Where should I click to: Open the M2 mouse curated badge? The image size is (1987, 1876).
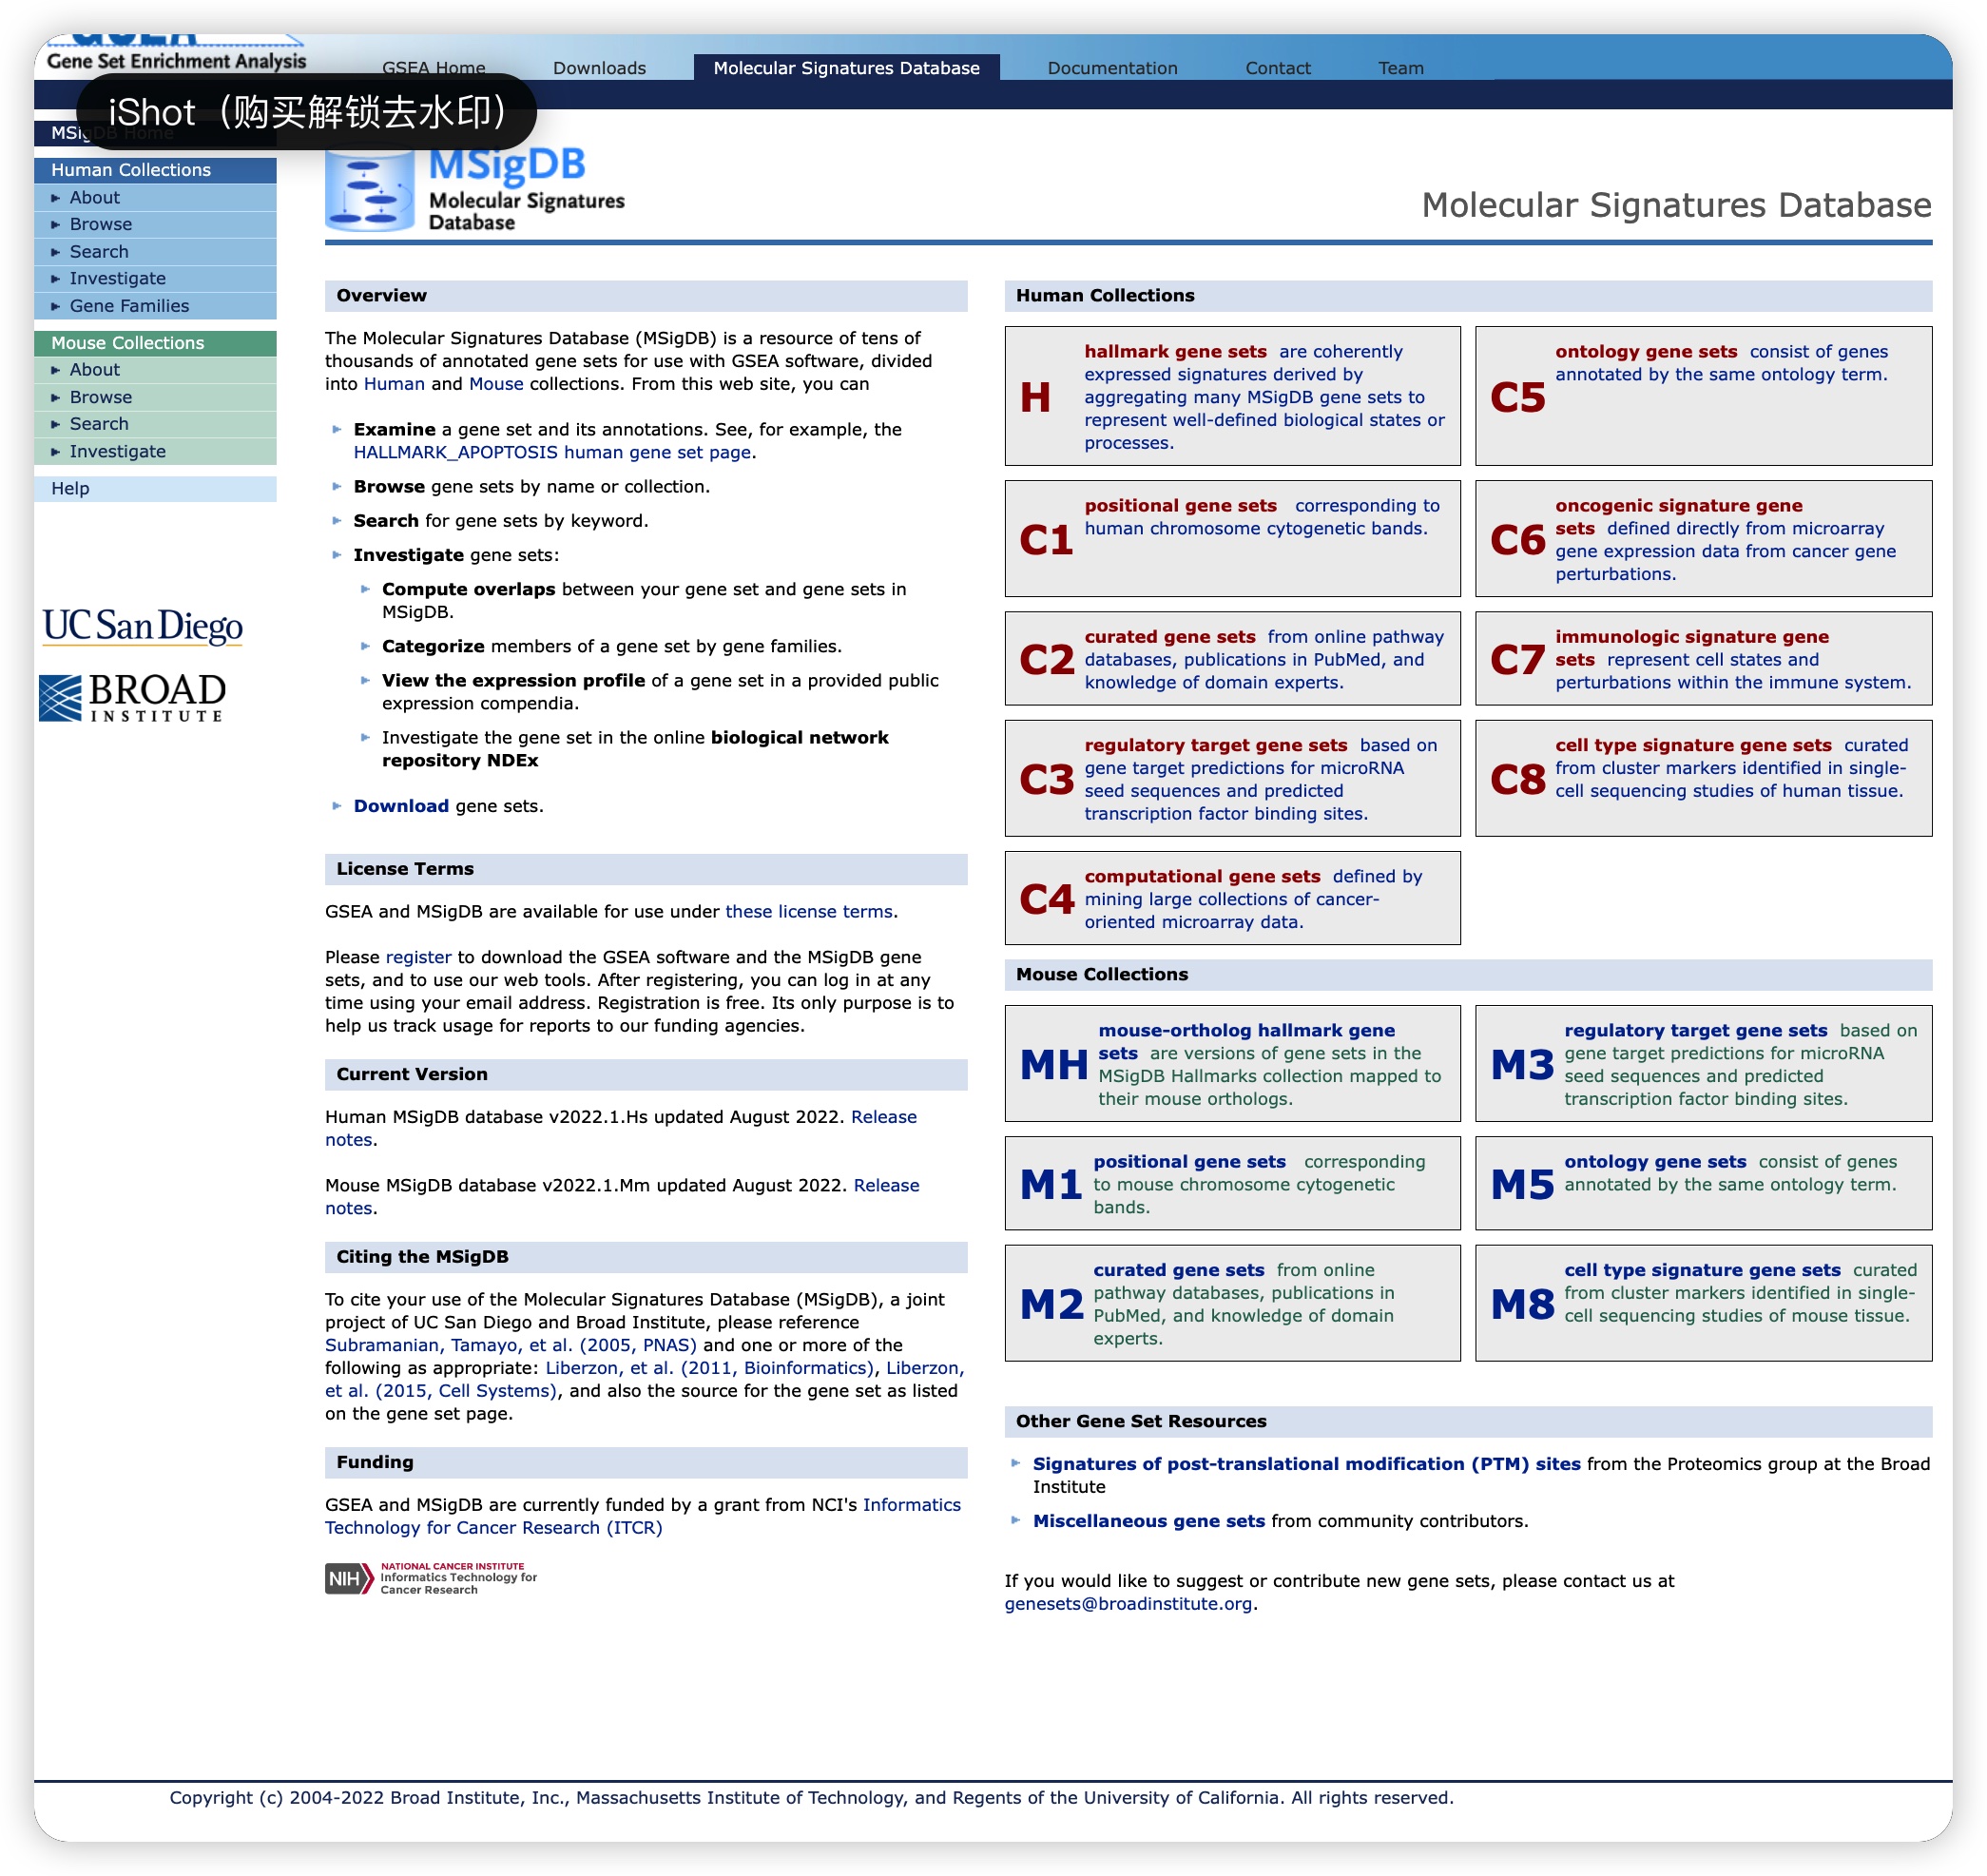pos(1051,1305)
